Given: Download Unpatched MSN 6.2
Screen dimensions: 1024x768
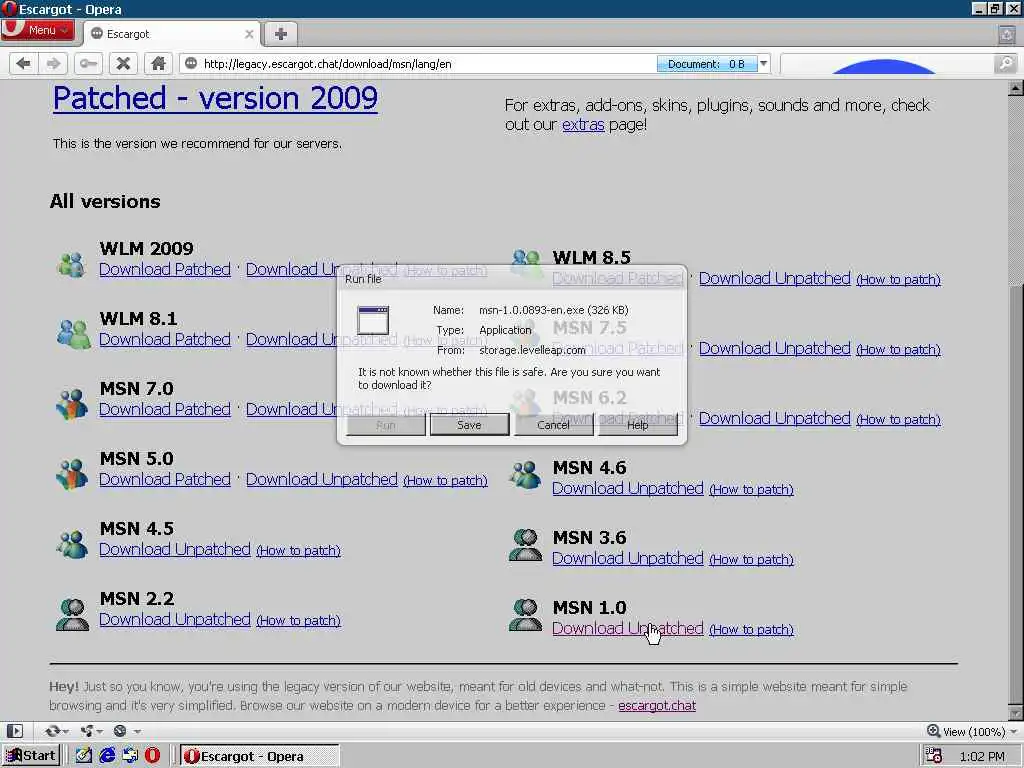Looking at the screenshot, I should coord(775,418).
